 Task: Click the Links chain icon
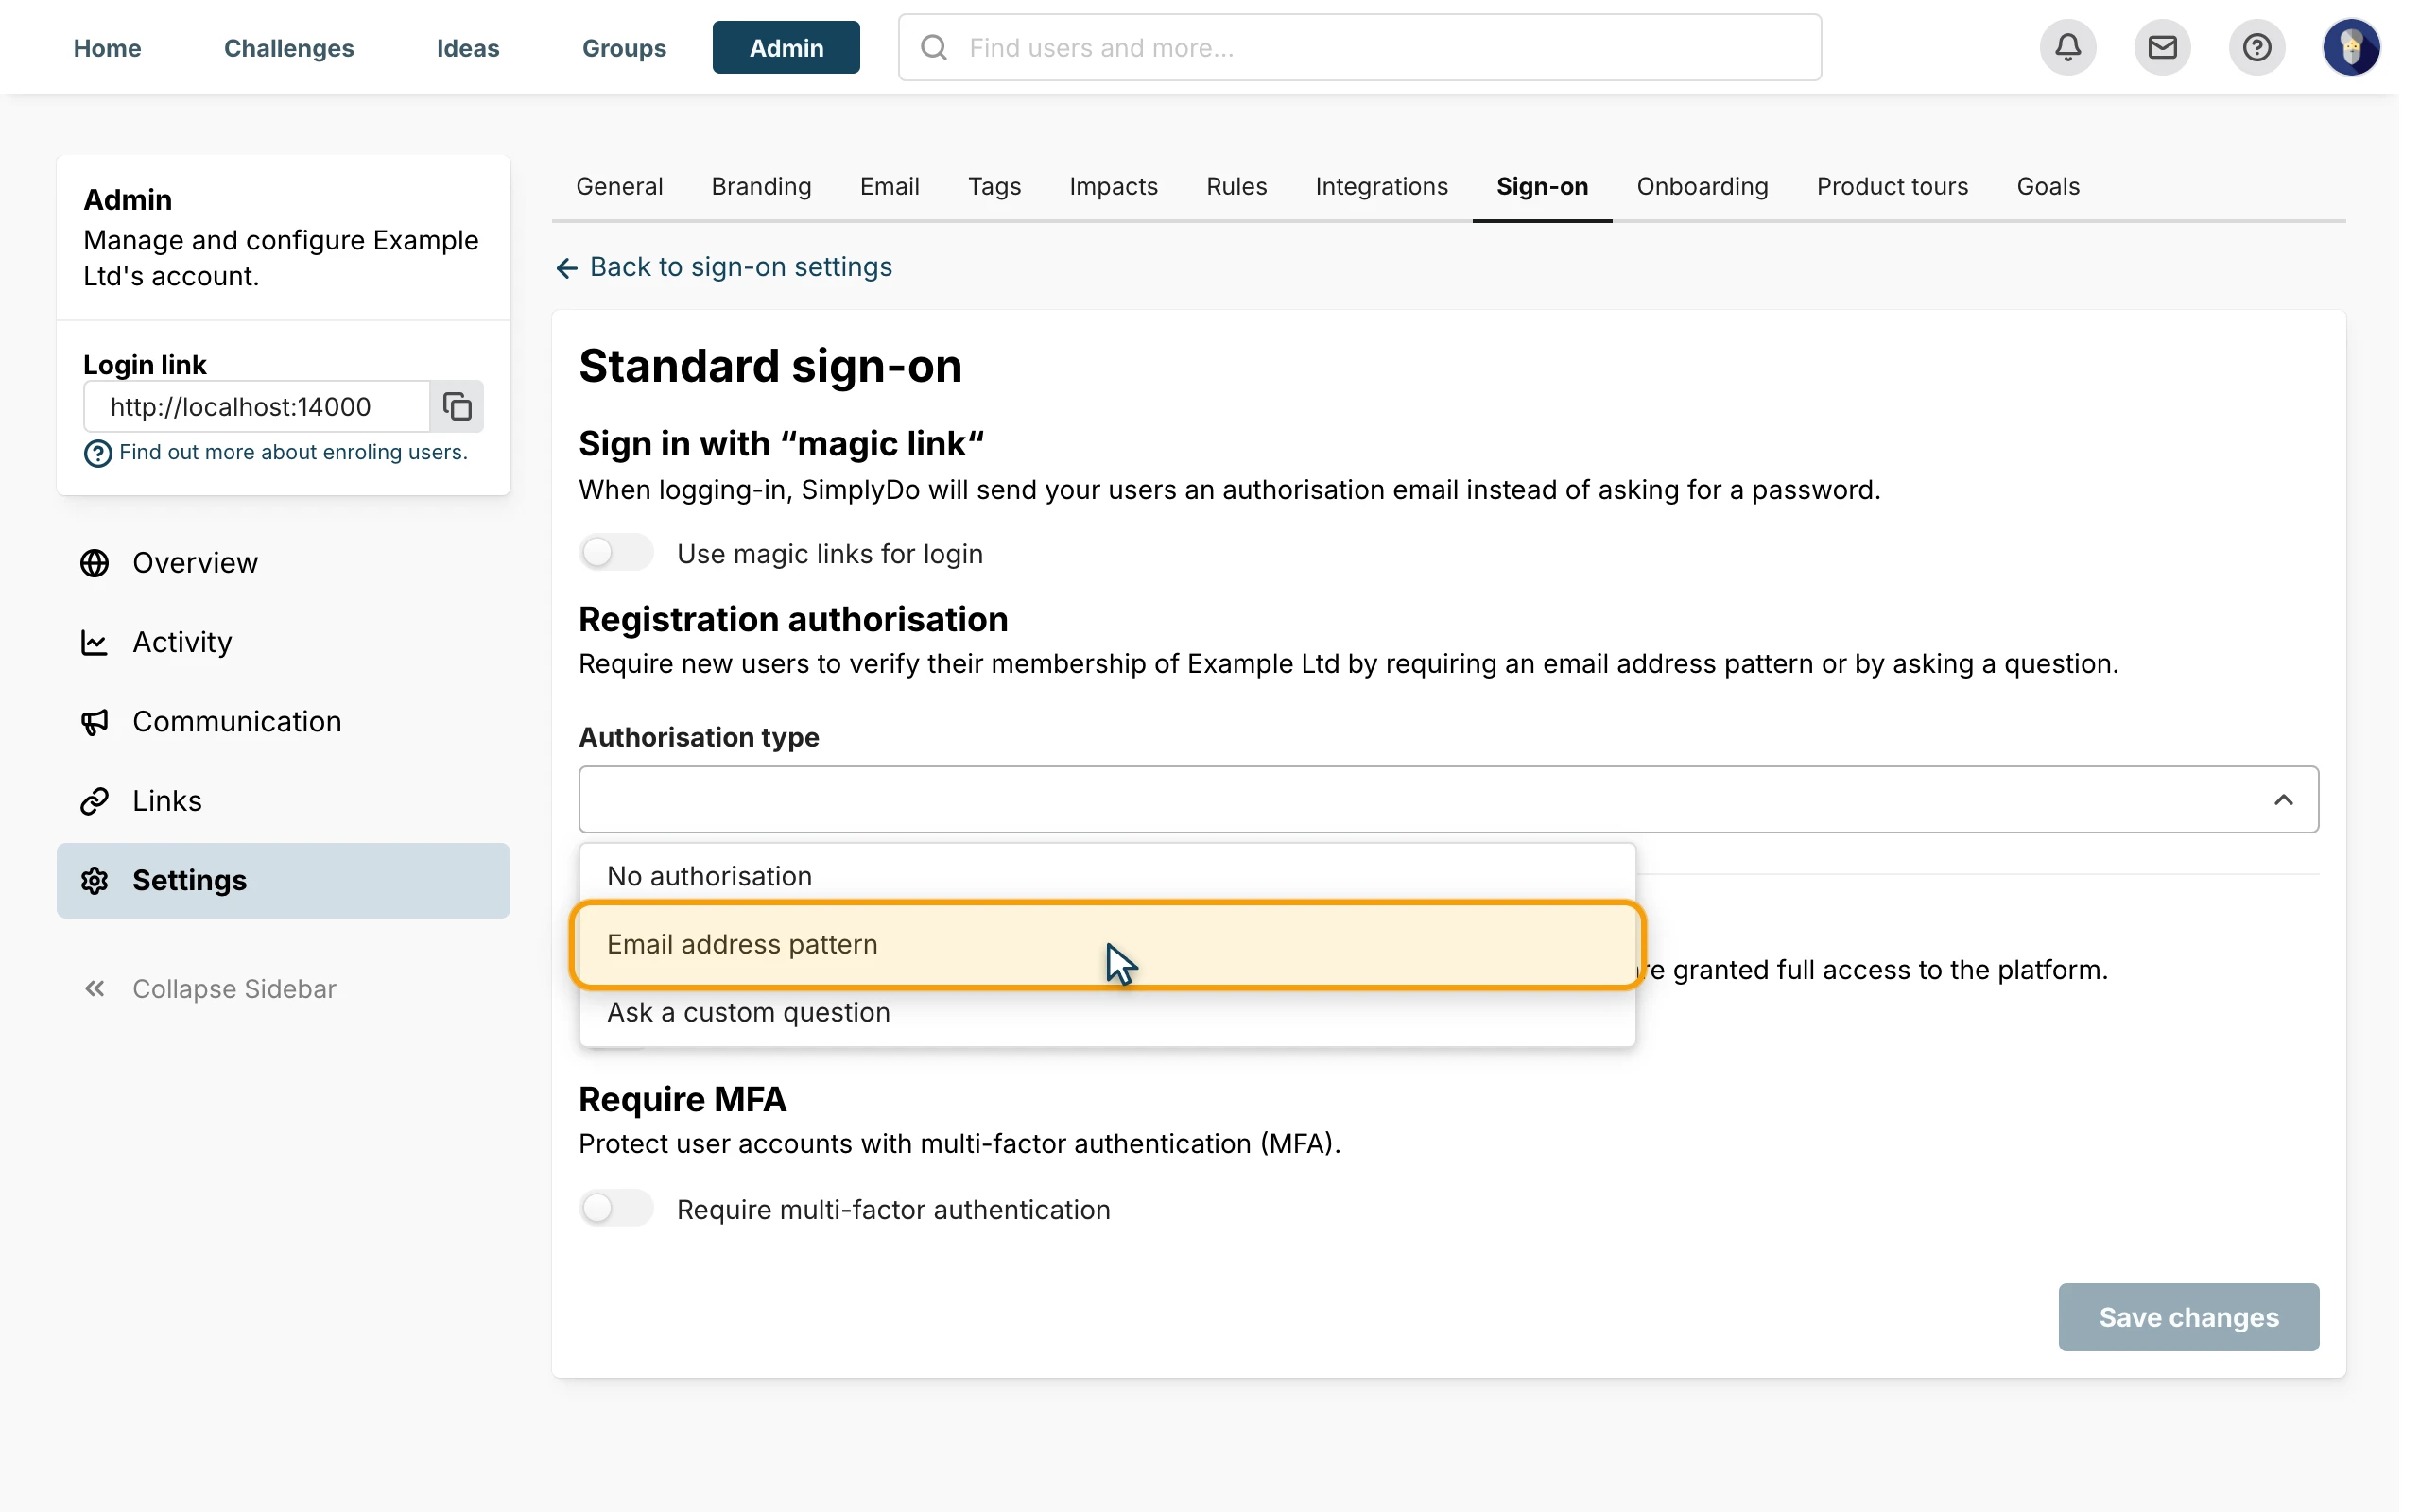click(95, 801)
